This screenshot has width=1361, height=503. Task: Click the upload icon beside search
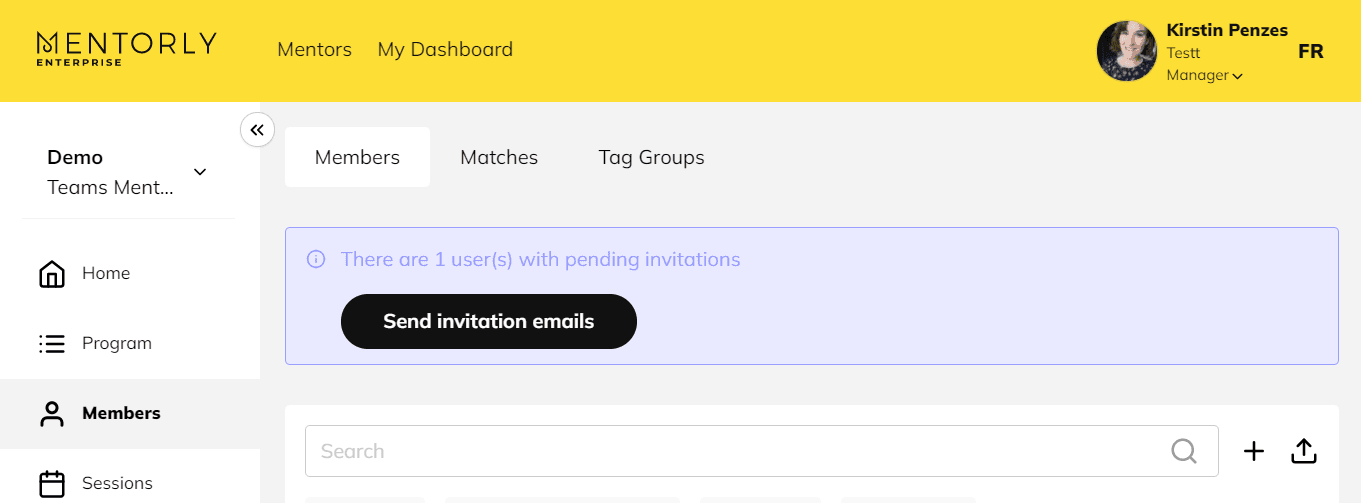tap(1304, 452)
